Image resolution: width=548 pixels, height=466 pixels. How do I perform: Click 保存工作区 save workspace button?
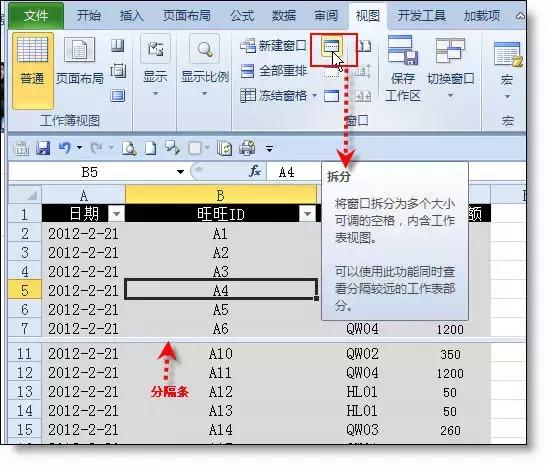402,69
